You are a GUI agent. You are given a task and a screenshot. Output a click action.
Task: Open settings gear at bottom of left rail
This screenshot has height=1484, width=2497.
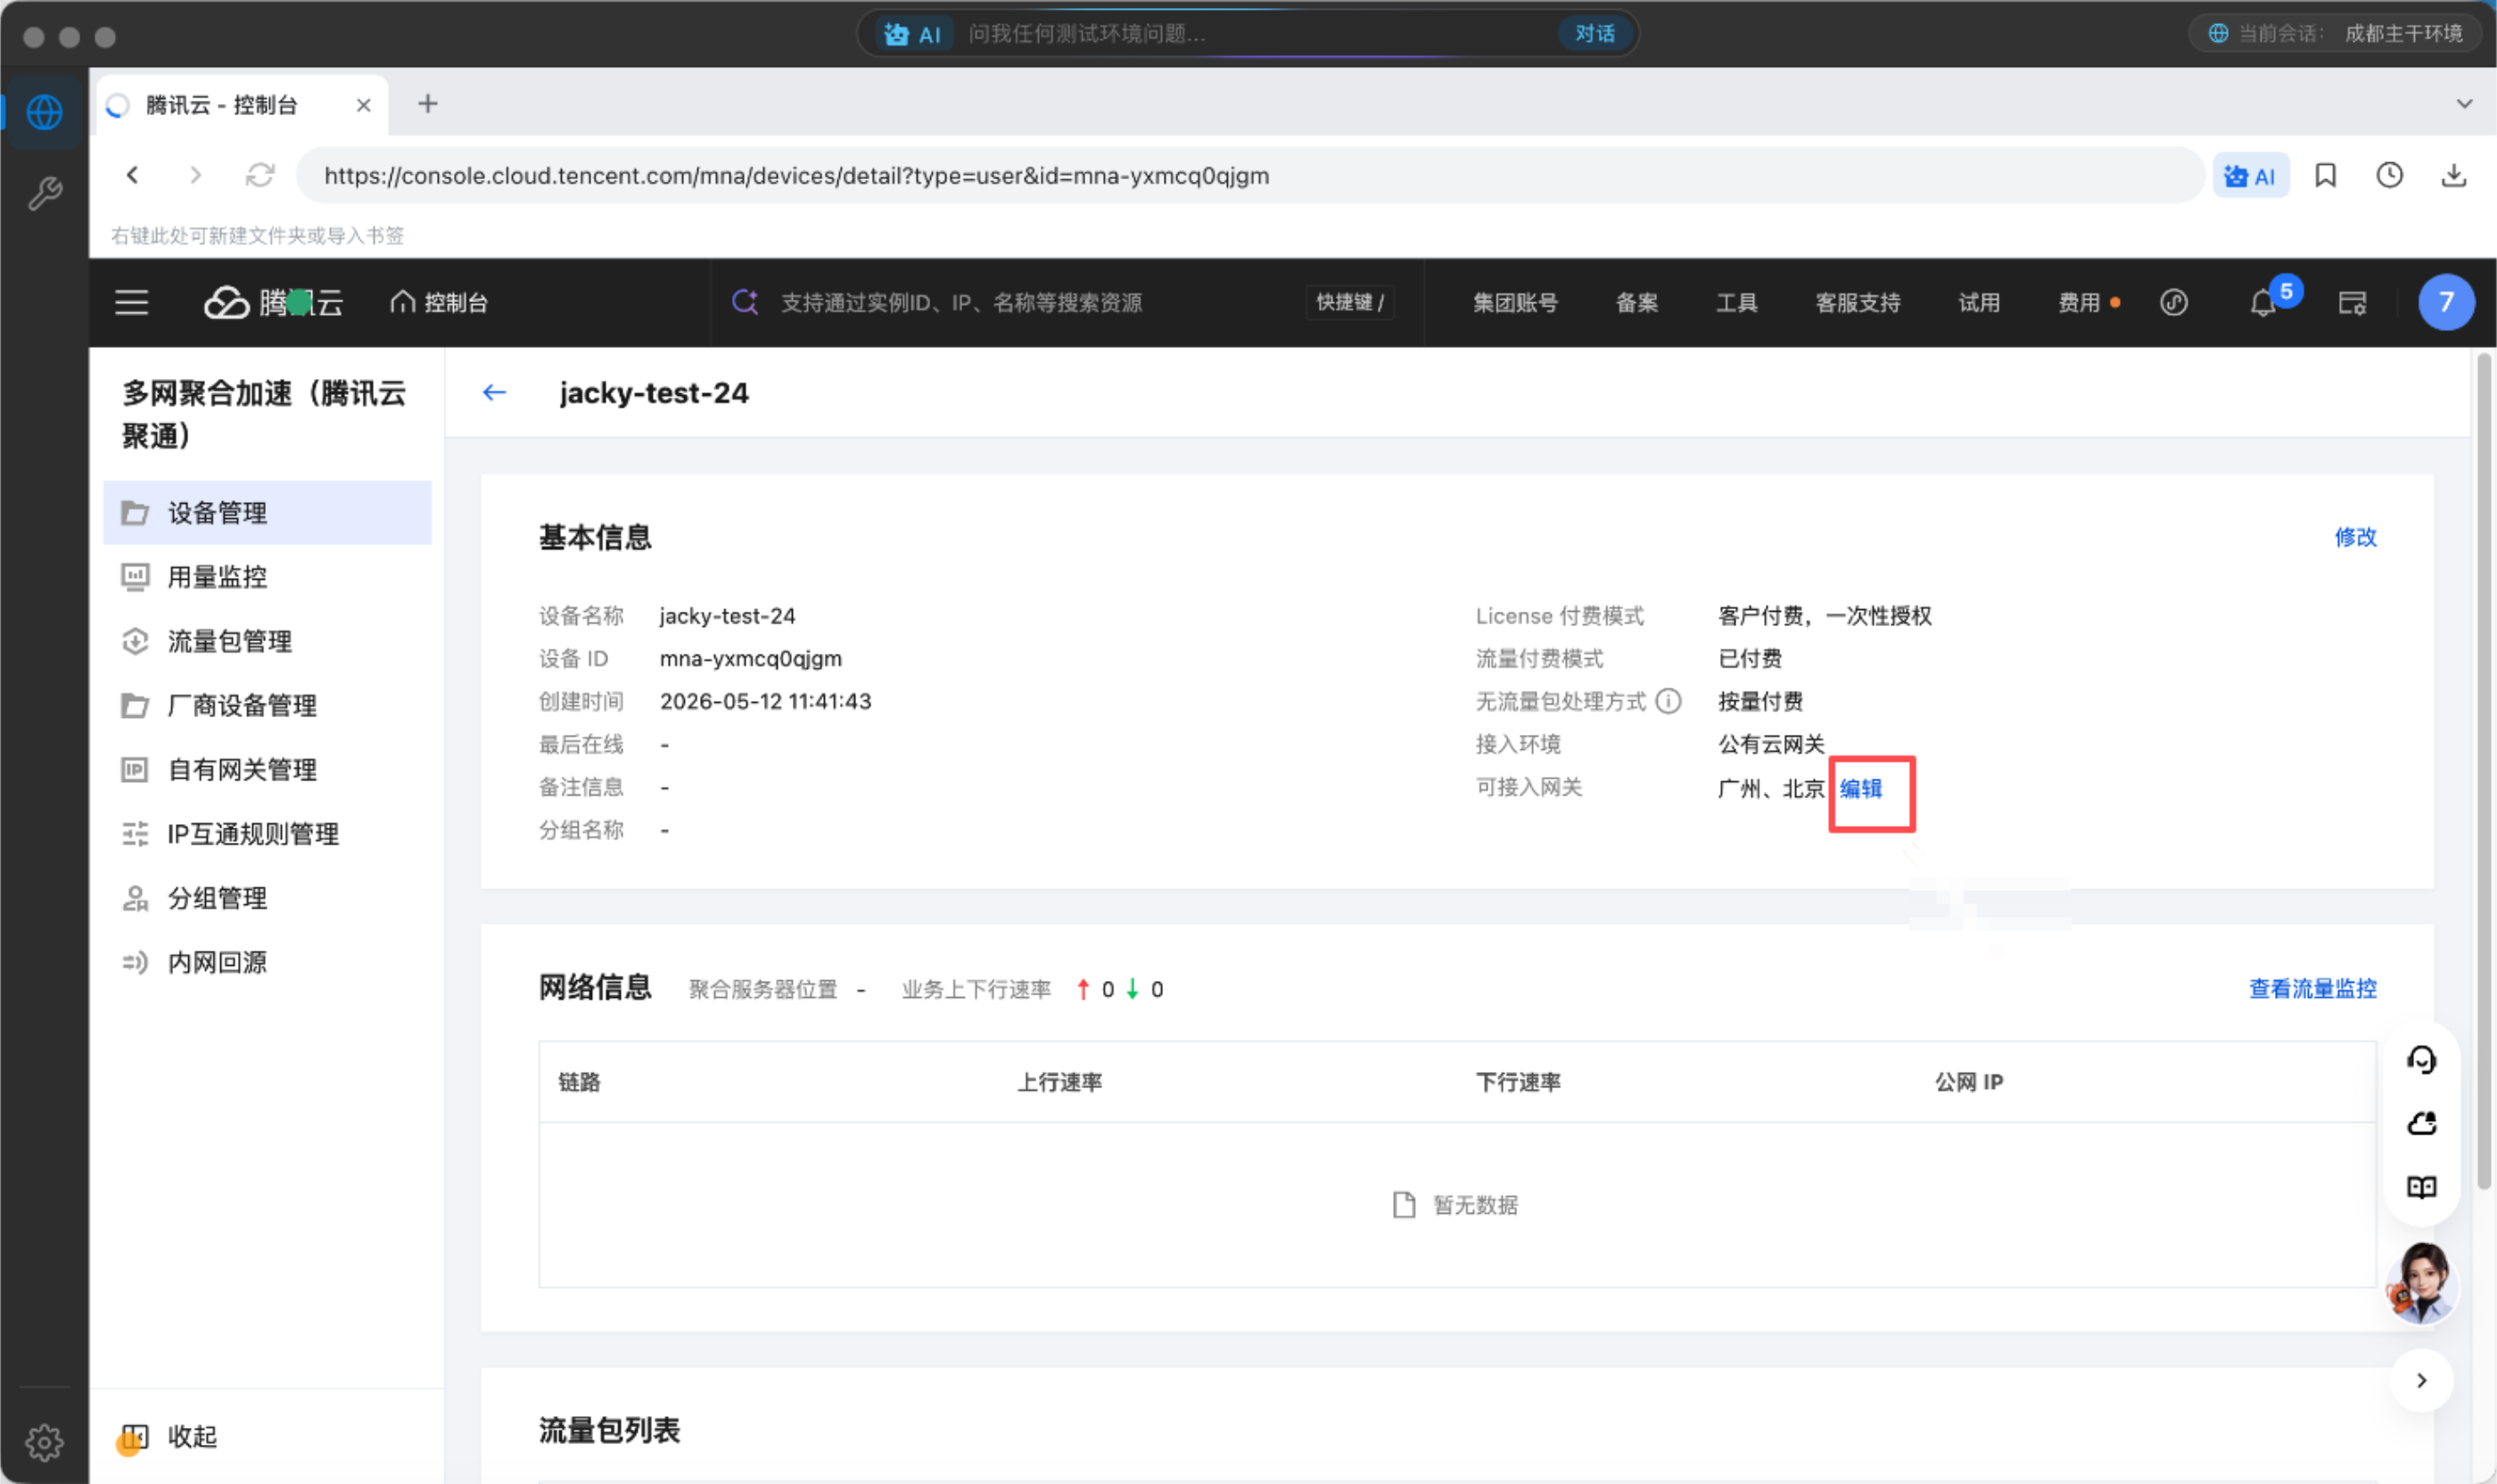tap(44, 1442)
